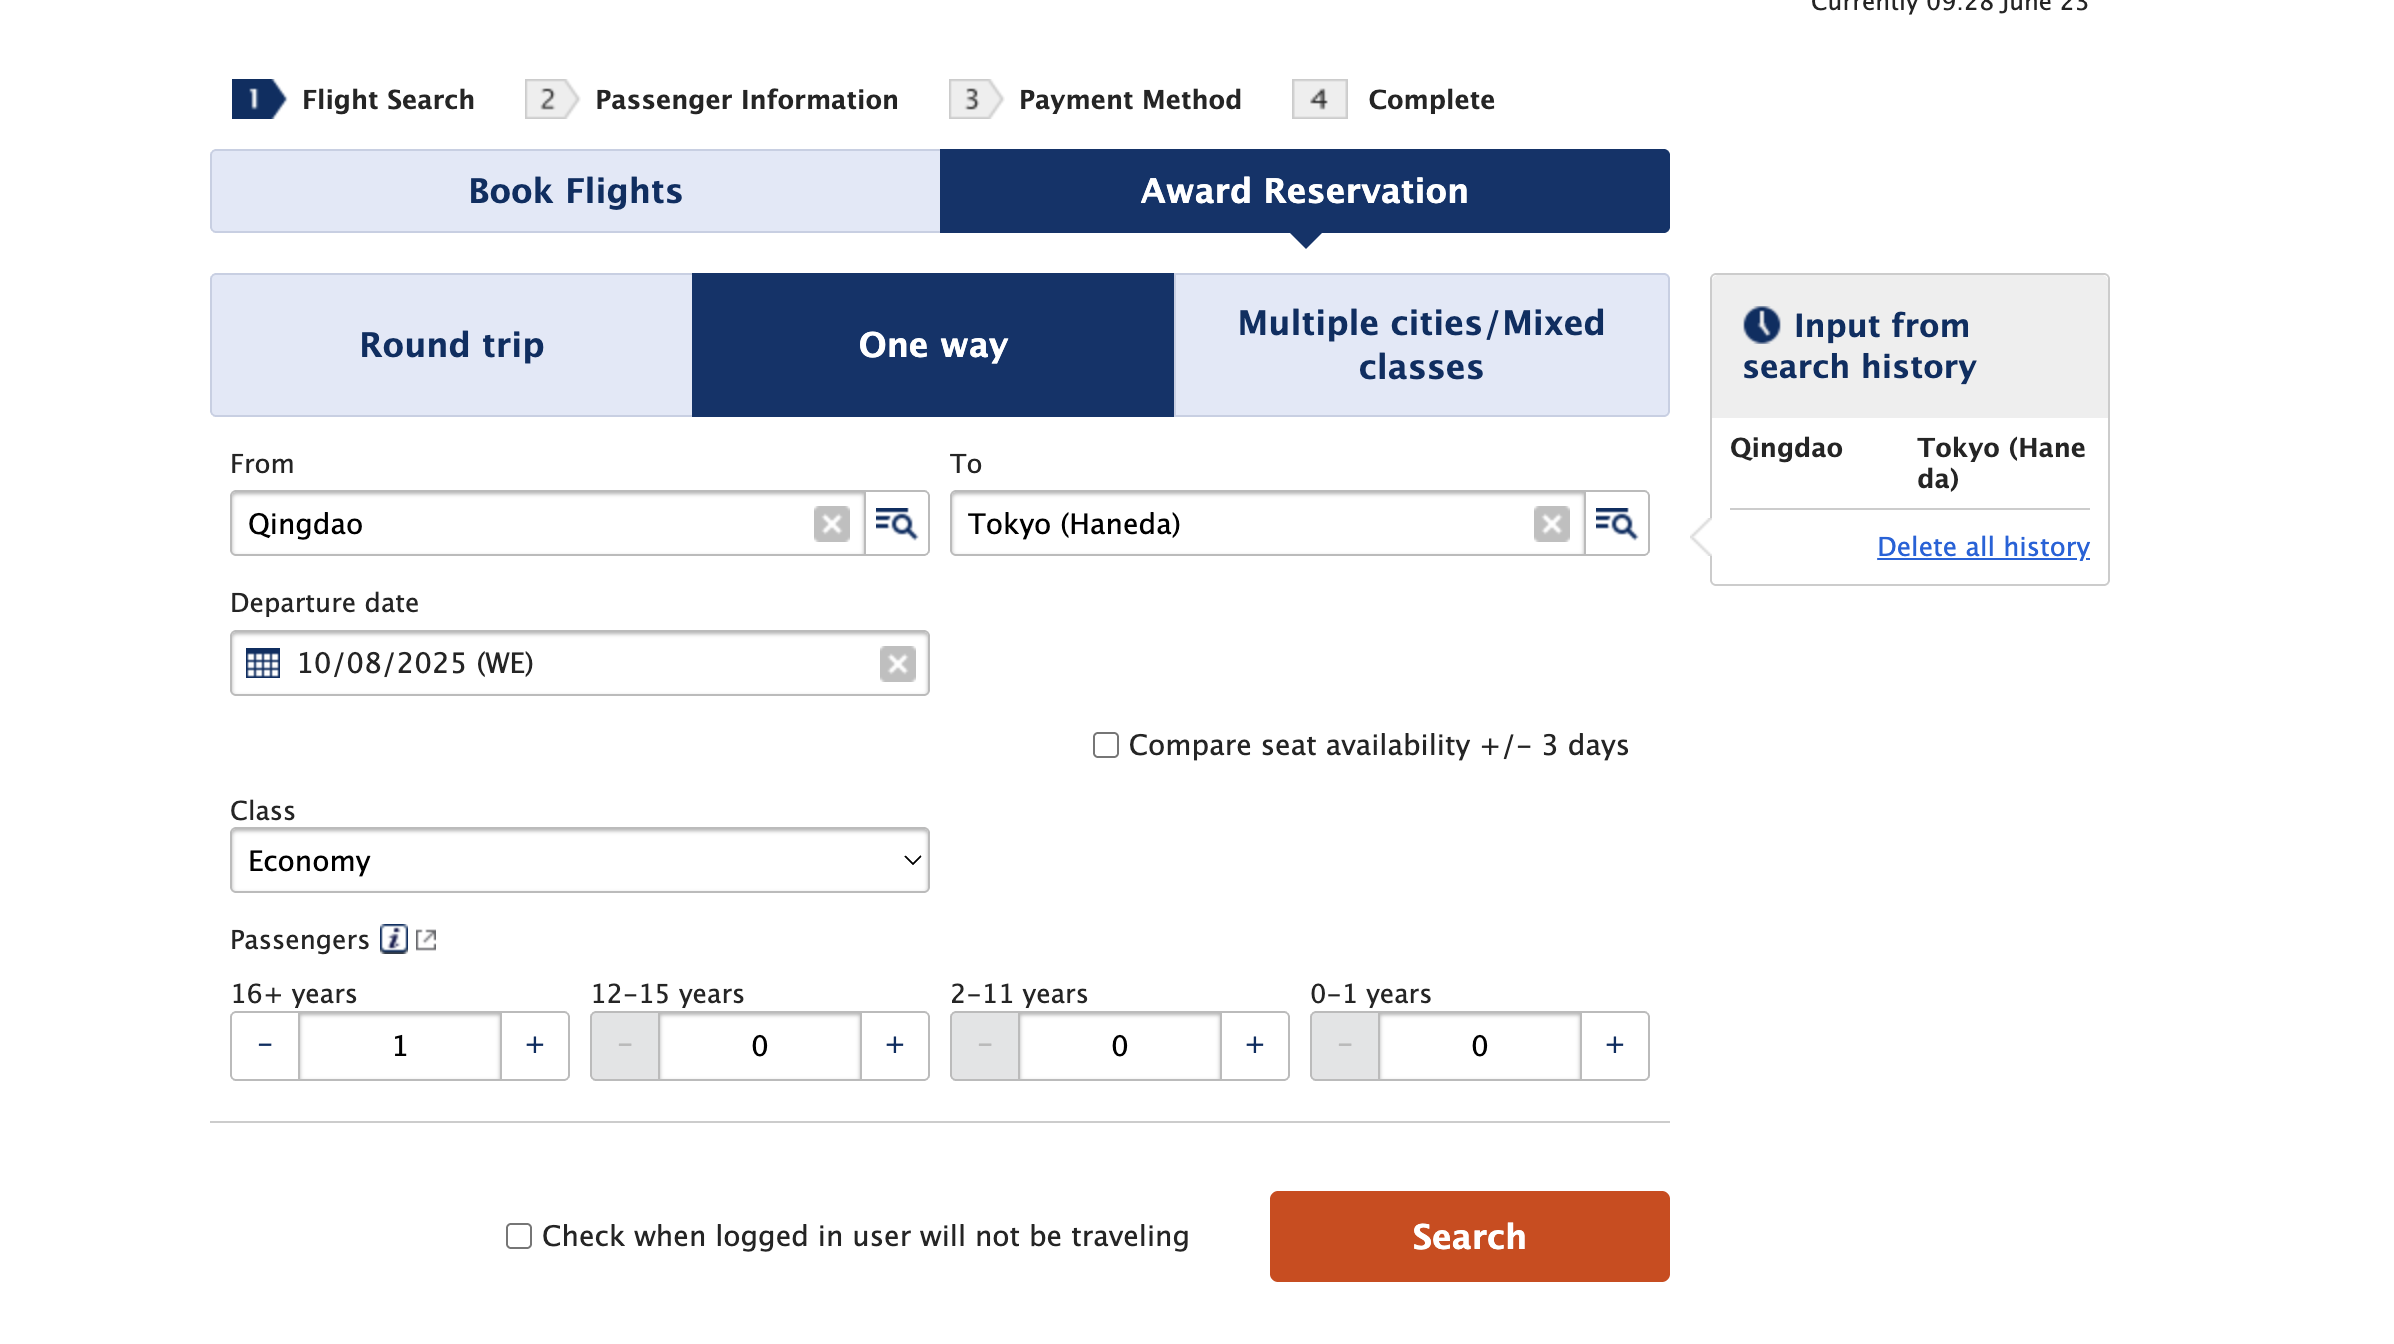The height and width of the screenshot is (1344, 2394).
Task: Expand the Class dropdown showing Economy
Action: coord(580,861)
